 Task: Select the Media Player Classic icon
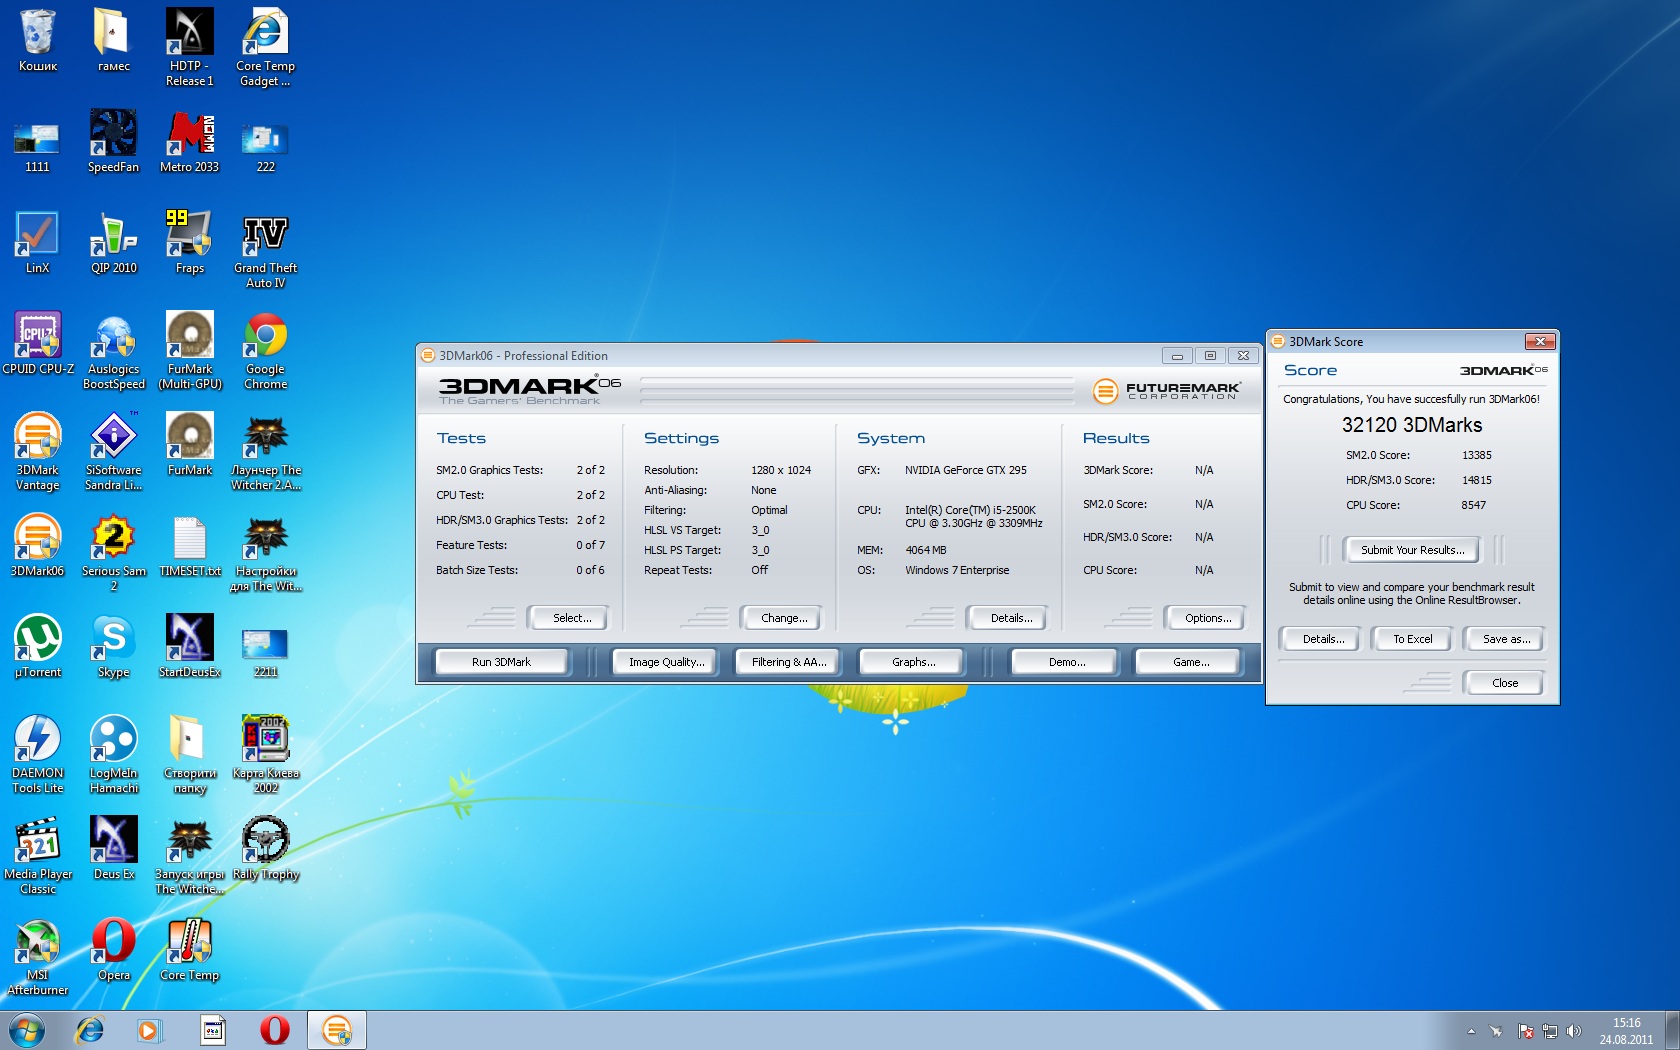click(38, 855)
